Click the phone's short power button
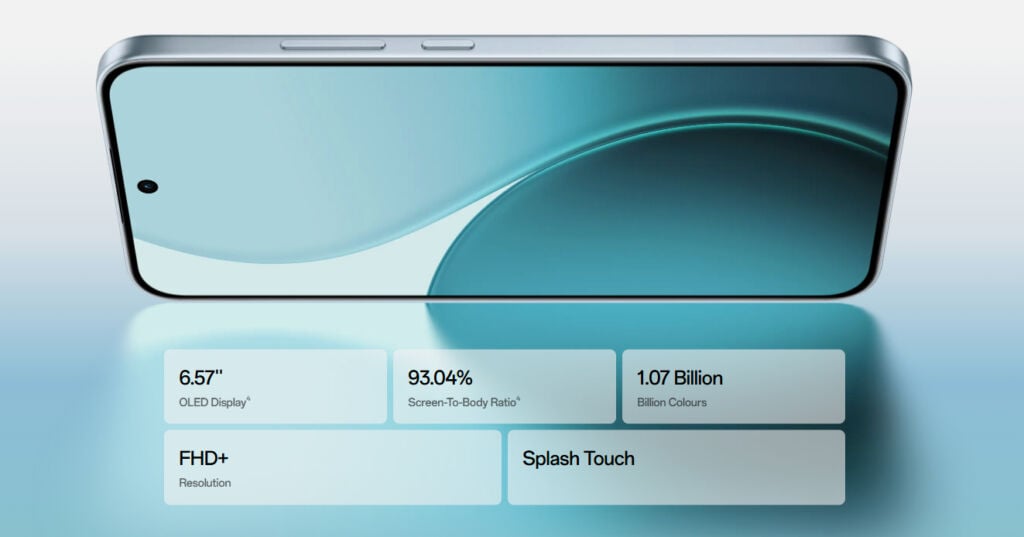Image resolution: width=1024 pixels, height=537 pixels. point(447,45)
